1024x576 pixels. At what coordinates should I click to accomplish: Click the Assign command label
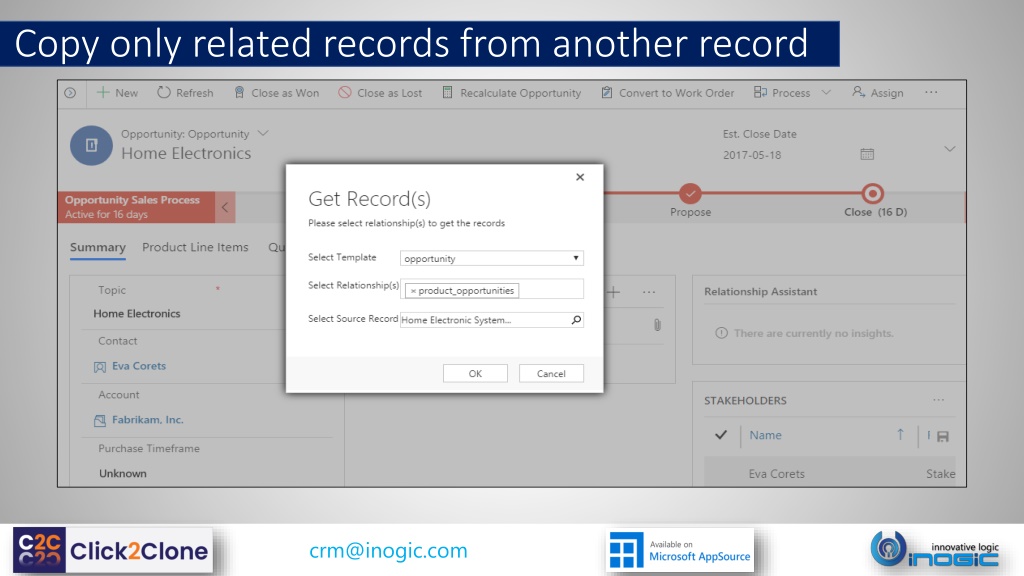tap(887, 93)
